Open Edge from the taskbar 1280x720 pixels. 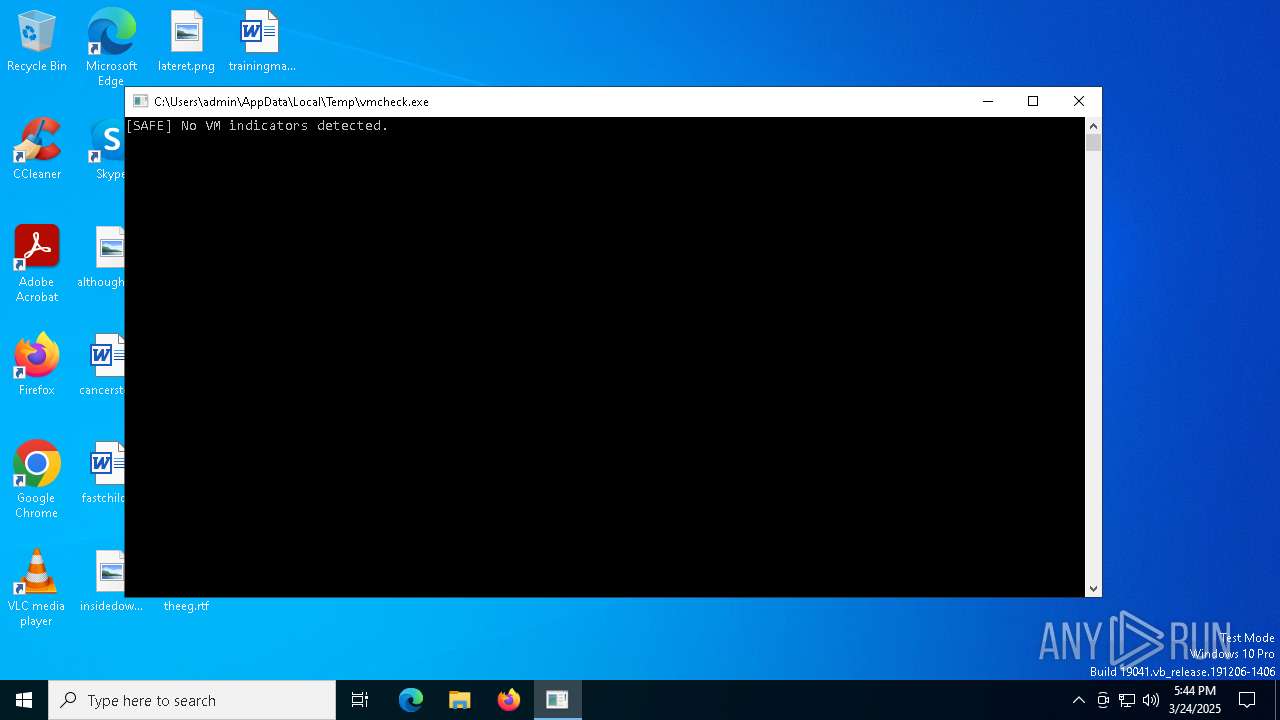[x=411, y=700]
